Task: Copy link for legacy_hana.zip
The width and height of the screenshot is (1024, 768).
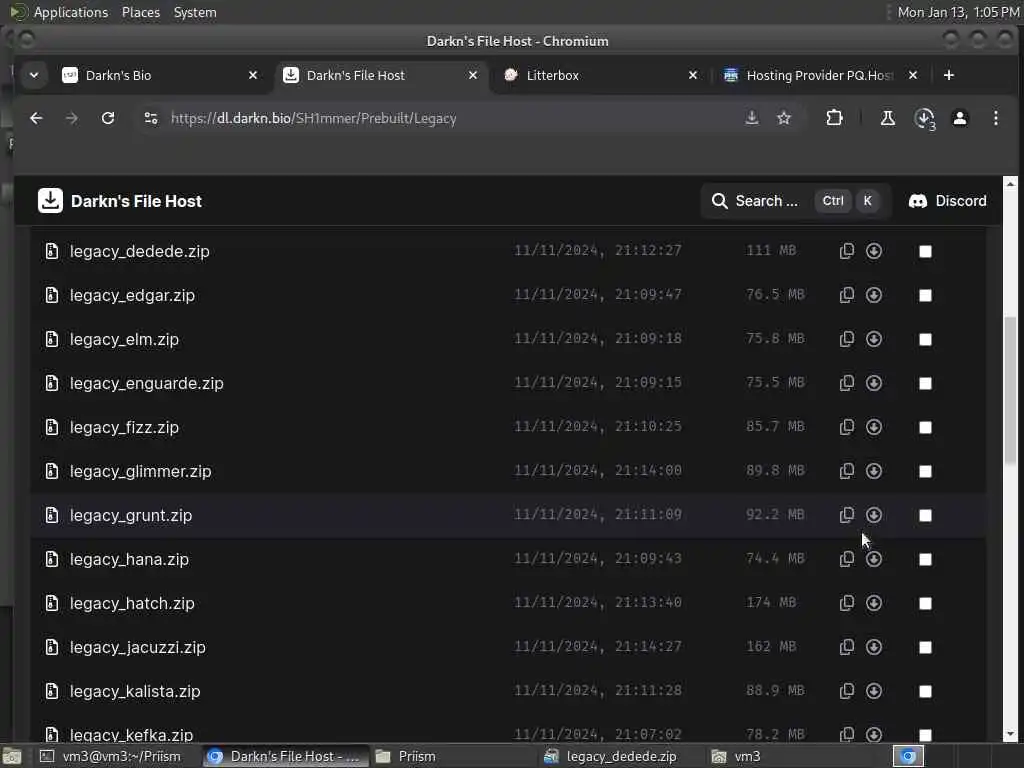Action: point(846,558)
